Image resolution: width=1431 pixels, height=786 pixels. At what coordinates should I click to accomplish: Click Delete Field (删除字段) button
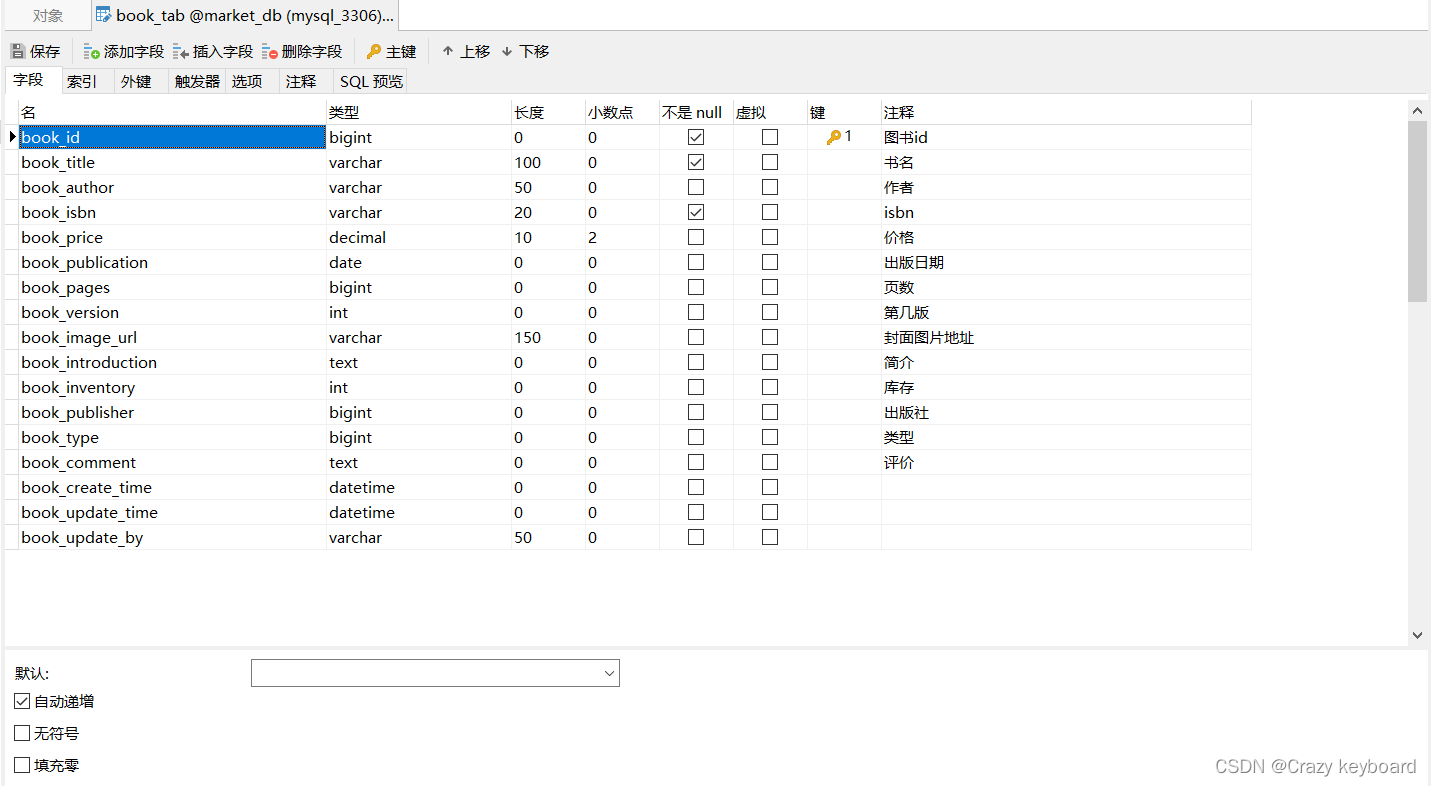click(x=302, y=51)
